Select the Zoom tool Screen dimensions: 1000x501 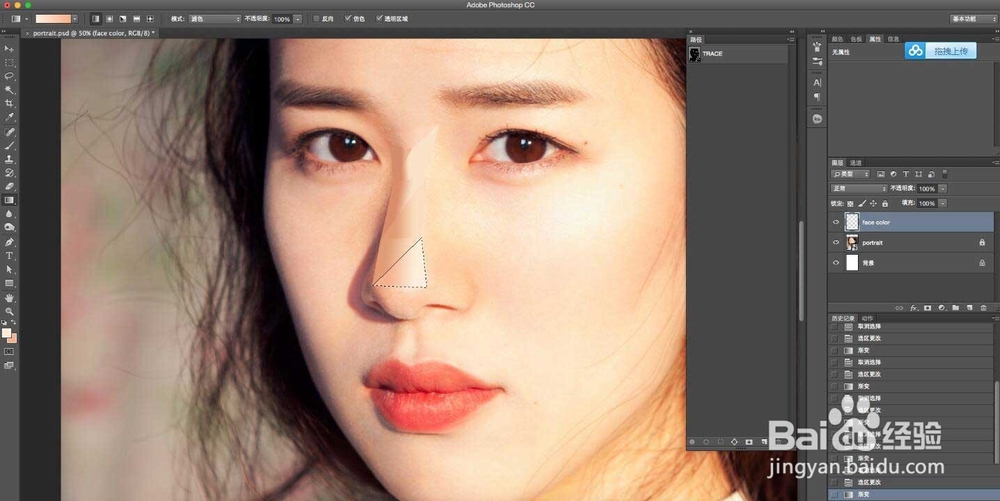click(9, 312)
